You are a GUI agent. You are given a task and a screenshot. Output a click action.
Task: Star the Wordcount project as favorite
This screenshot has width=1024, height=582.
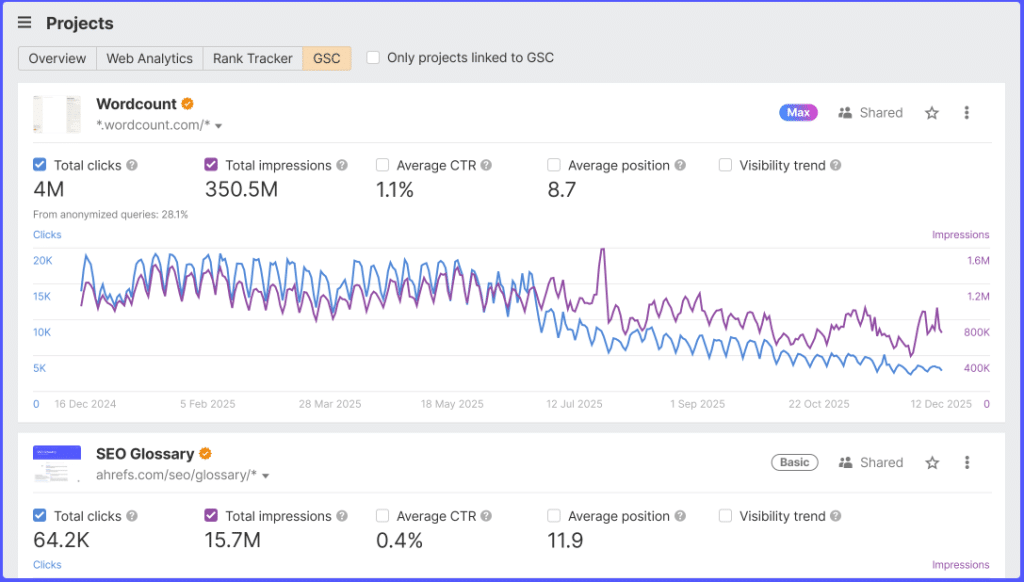(932, 113)
